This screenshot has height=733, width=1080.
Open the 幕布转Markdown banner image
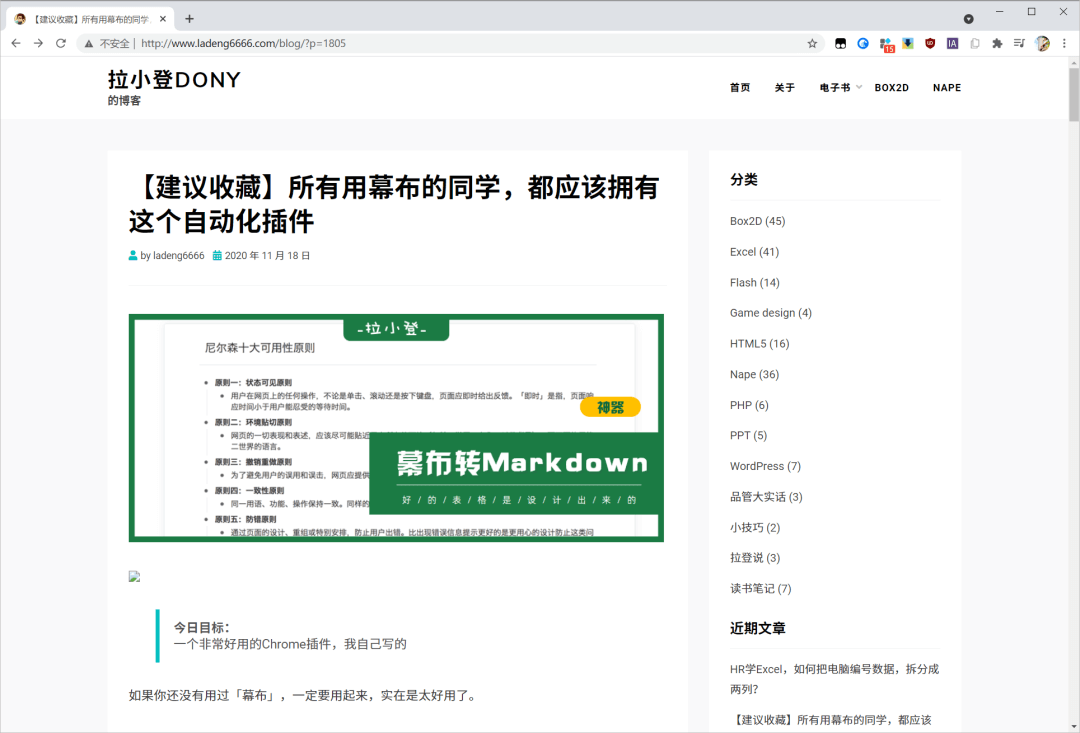click(x=396, y=428)
